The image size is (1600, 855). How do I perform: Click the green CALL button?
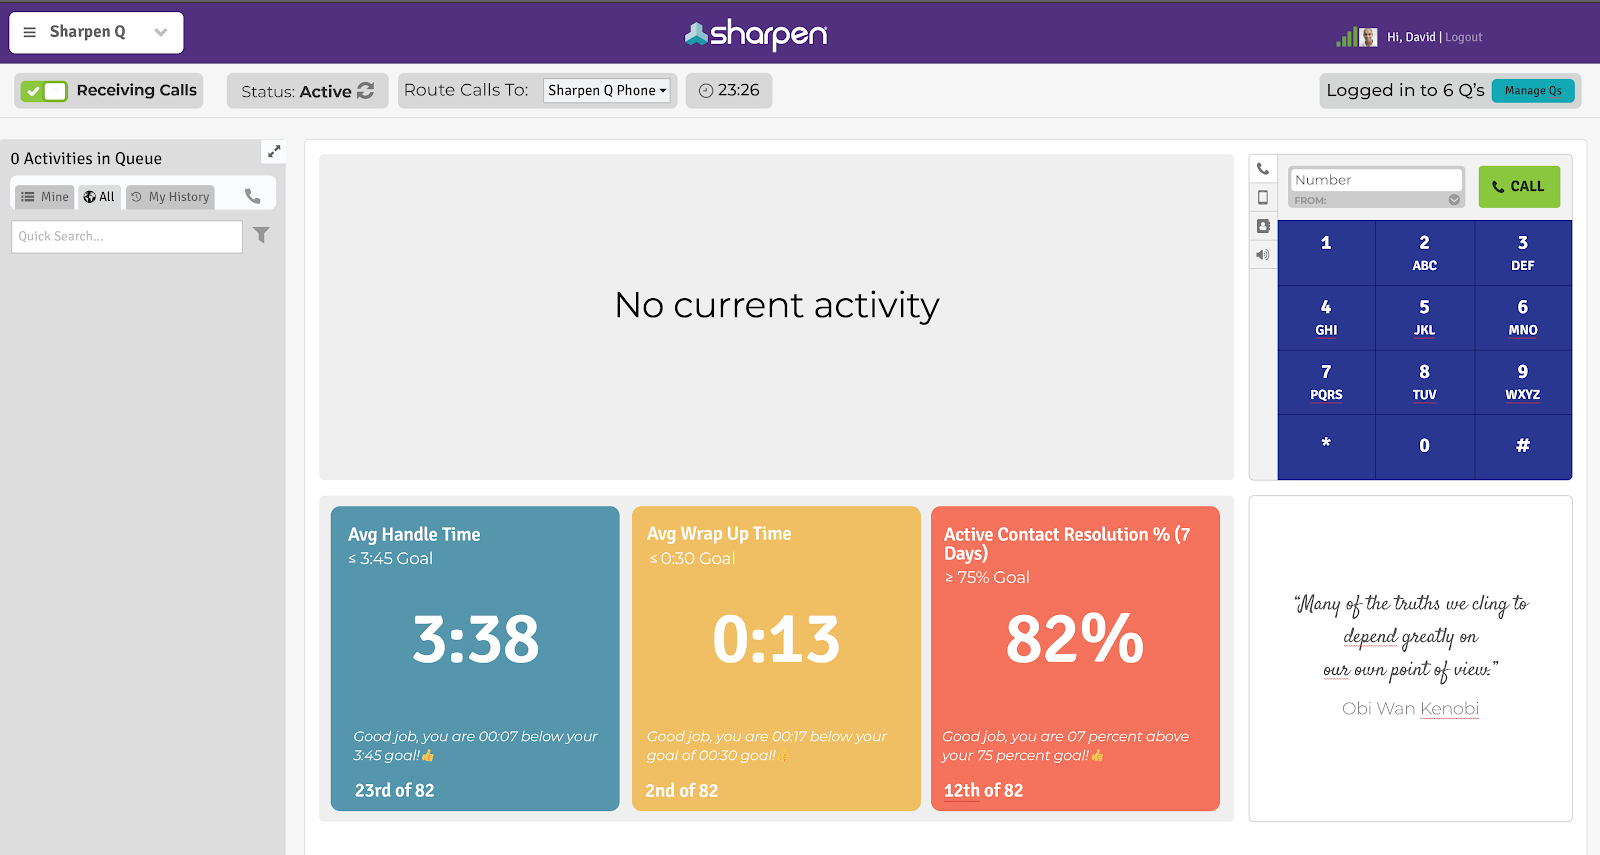[1519, 187]
